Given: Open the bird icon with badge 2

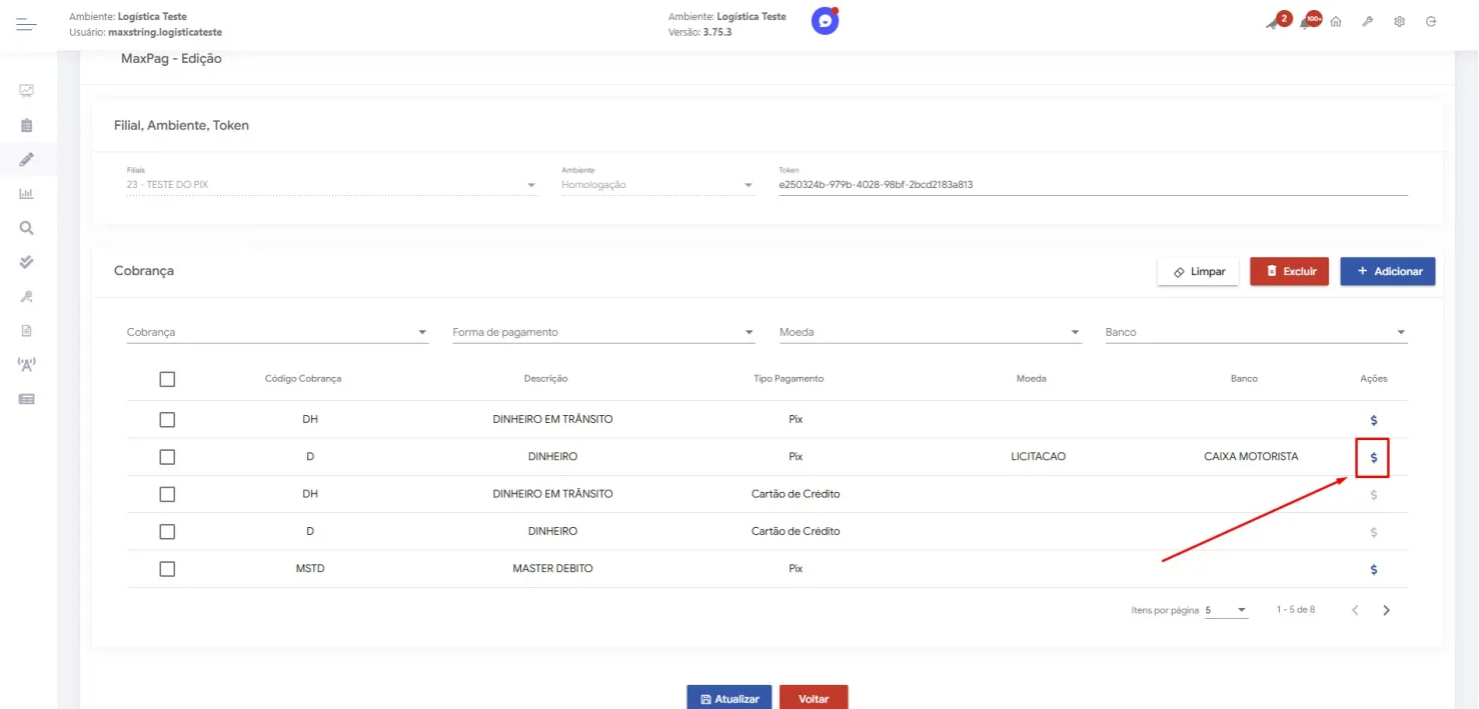Looking at the screenshot, I should tap(1272, 22).
